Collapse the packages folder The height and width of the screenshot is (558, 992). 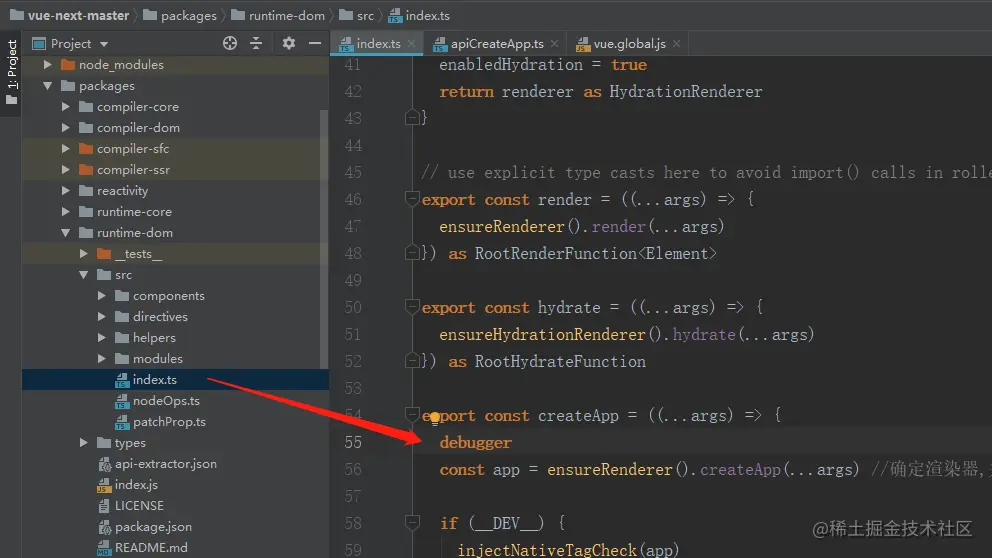tap(47, 85)
